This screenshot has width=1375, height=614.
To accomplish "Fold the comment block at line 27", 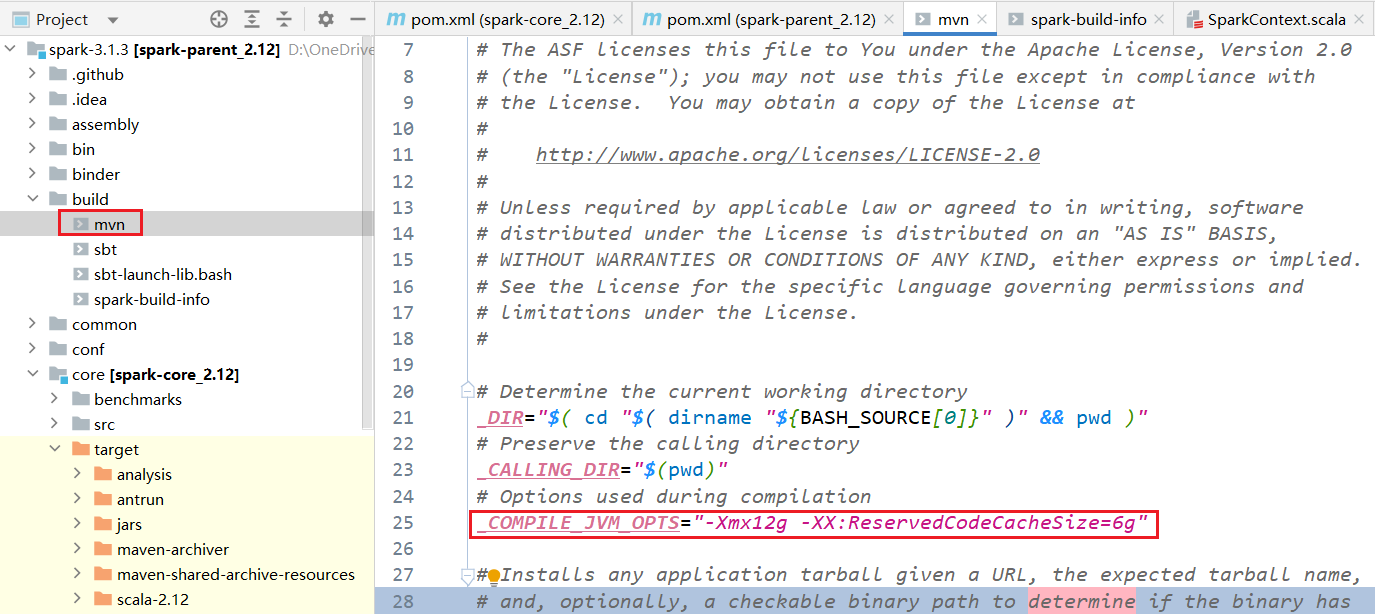I will [x=466, y=575].
